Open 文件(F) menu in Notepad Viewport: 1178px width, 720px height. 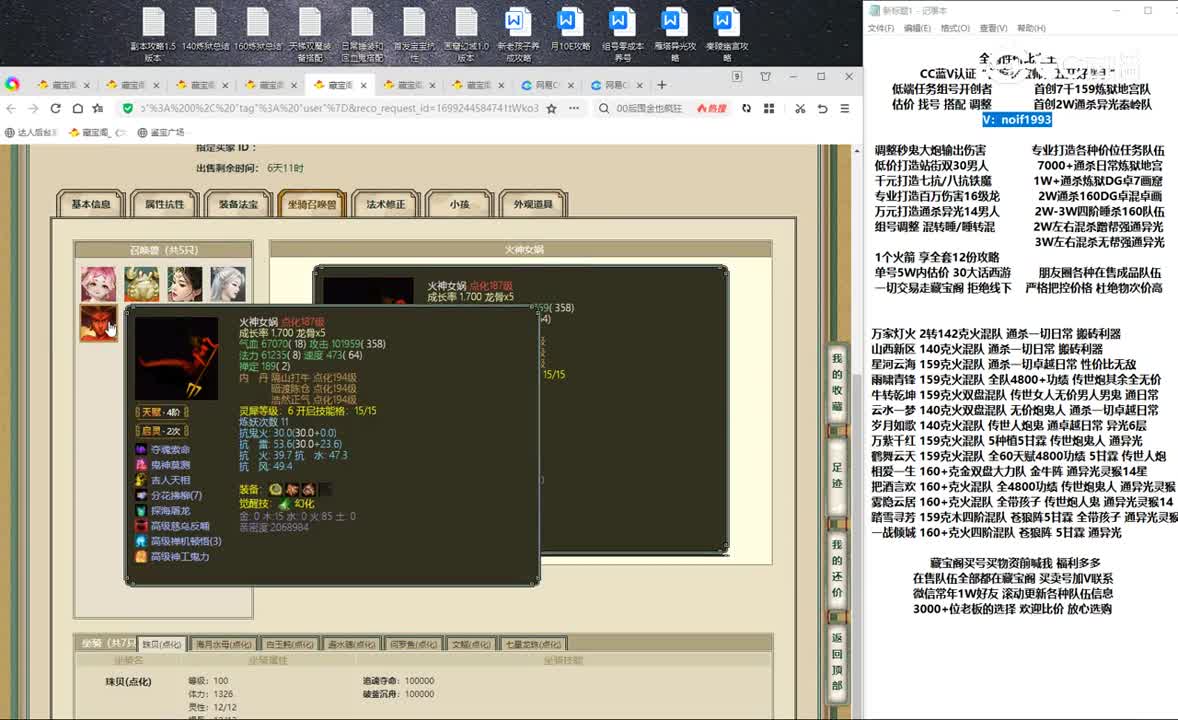881,28
